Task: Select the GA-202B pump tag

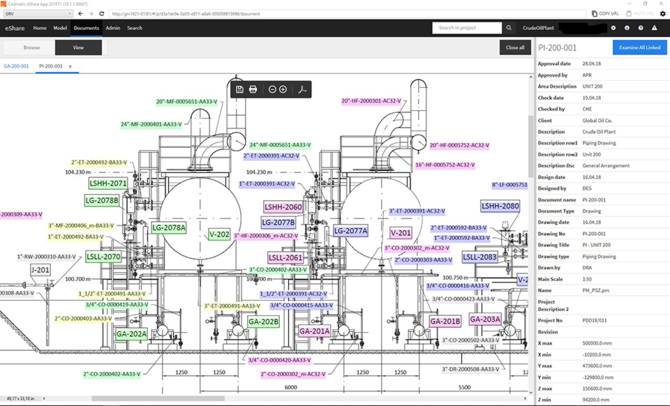Action: (263, 322)
